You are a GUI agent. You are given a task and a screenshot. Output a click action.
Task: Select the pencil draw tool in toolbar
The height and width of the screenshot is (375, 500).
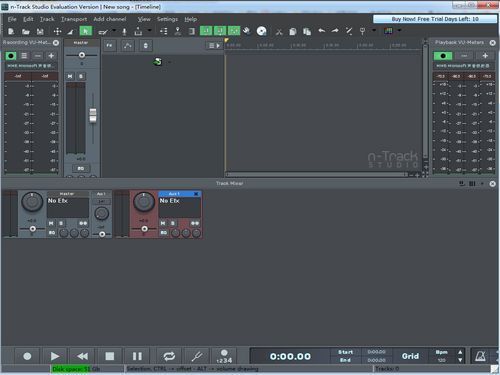click(x=103, y=31)
